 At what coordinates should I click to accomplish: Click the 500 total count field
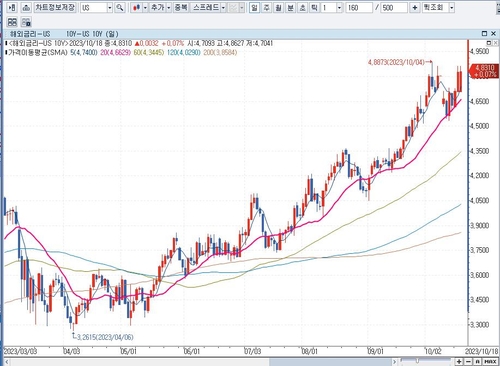(394, 7)
